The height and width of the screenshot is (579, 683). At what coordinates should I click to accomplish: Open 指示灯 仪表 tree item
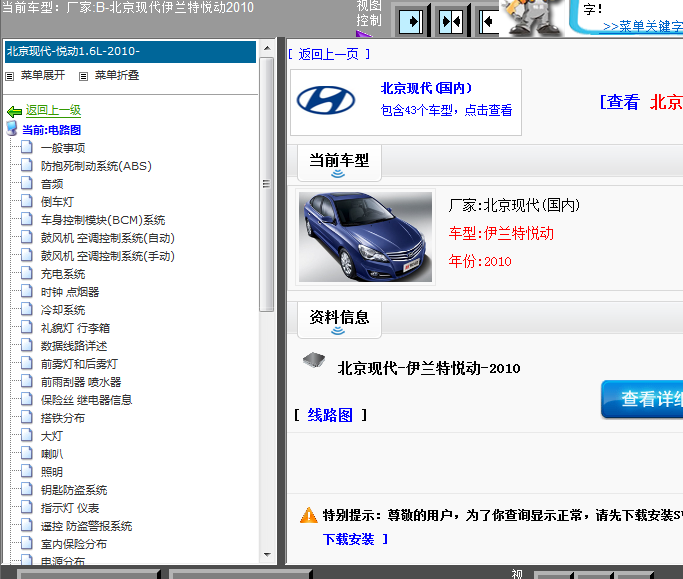pyautogui.click(x=70, y=508)
